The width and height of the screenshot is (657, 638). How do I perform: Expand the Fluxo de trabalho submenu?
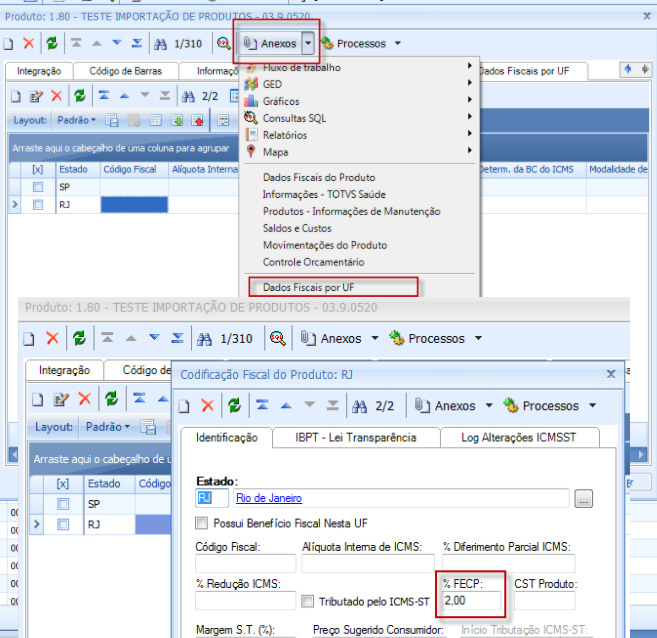[x=470, y=66]
